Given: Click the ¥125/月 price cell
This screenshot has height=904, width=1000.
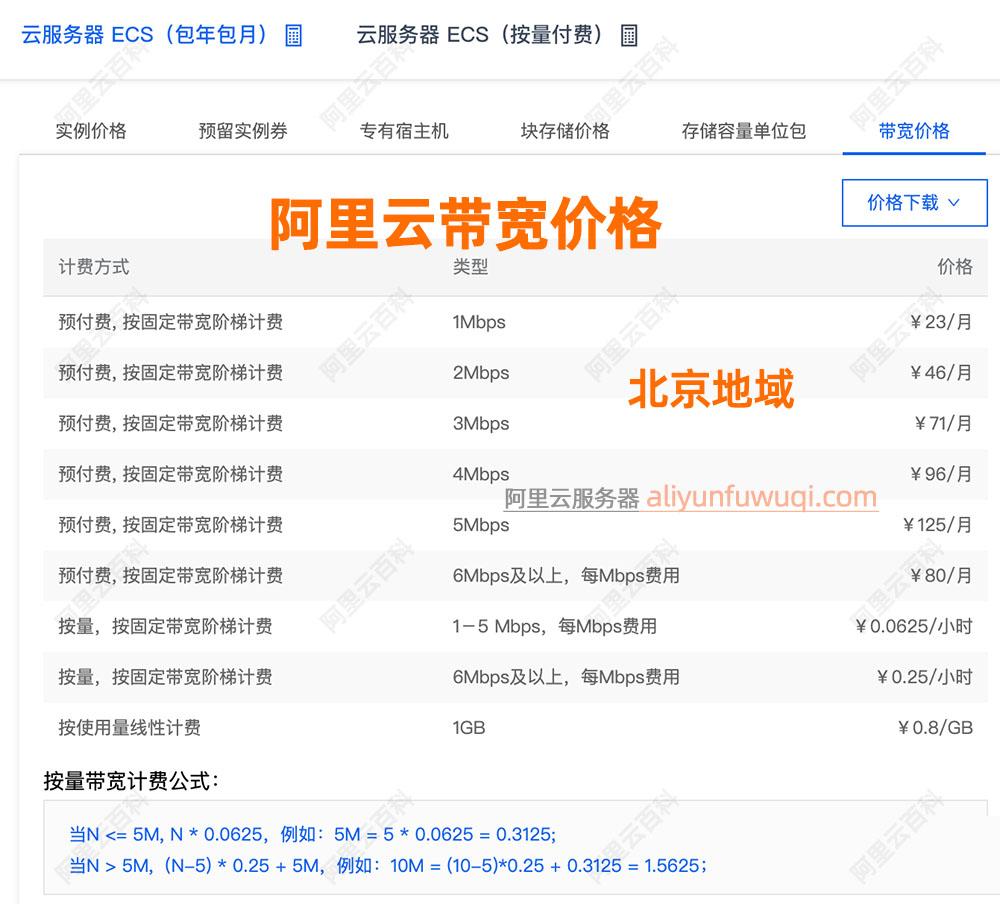Looking at the screenshot, I should tap(938, 525).
